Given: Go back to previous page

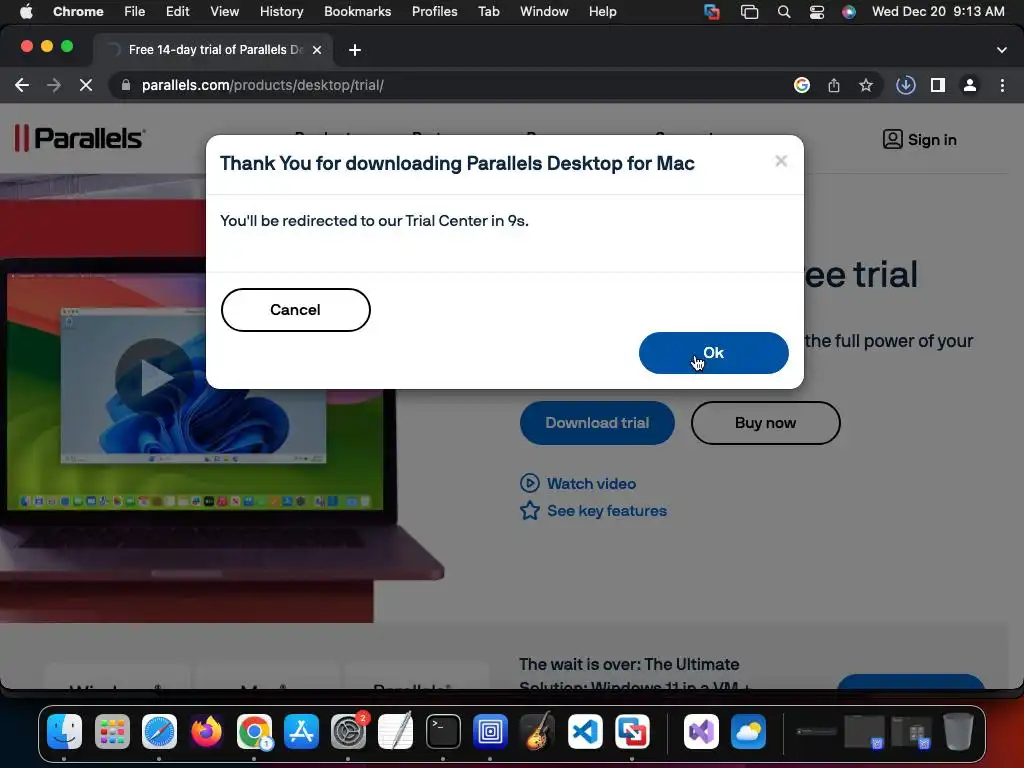Looking at the screenshot, I should pos(22,85).
